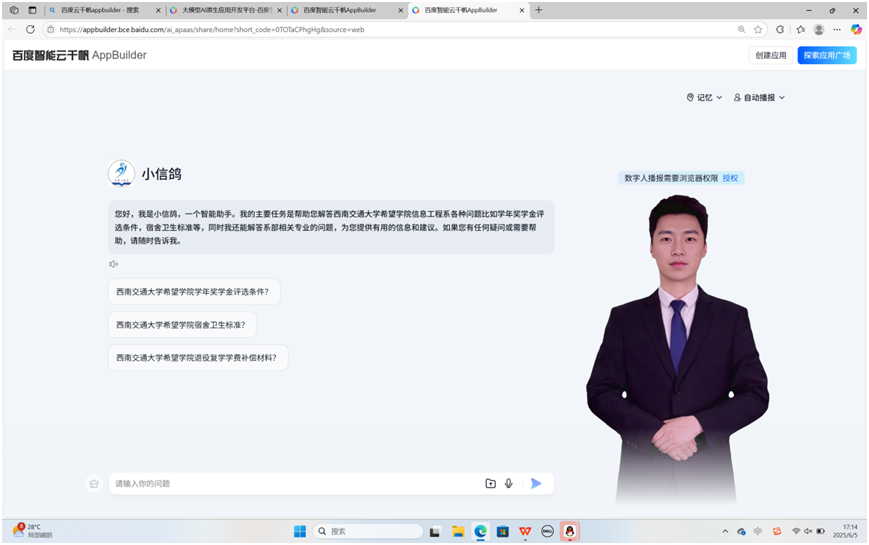Screen dimensions: 869x545
Task: Expand the 记忆 dropdown
Action: tap(704, 98)
